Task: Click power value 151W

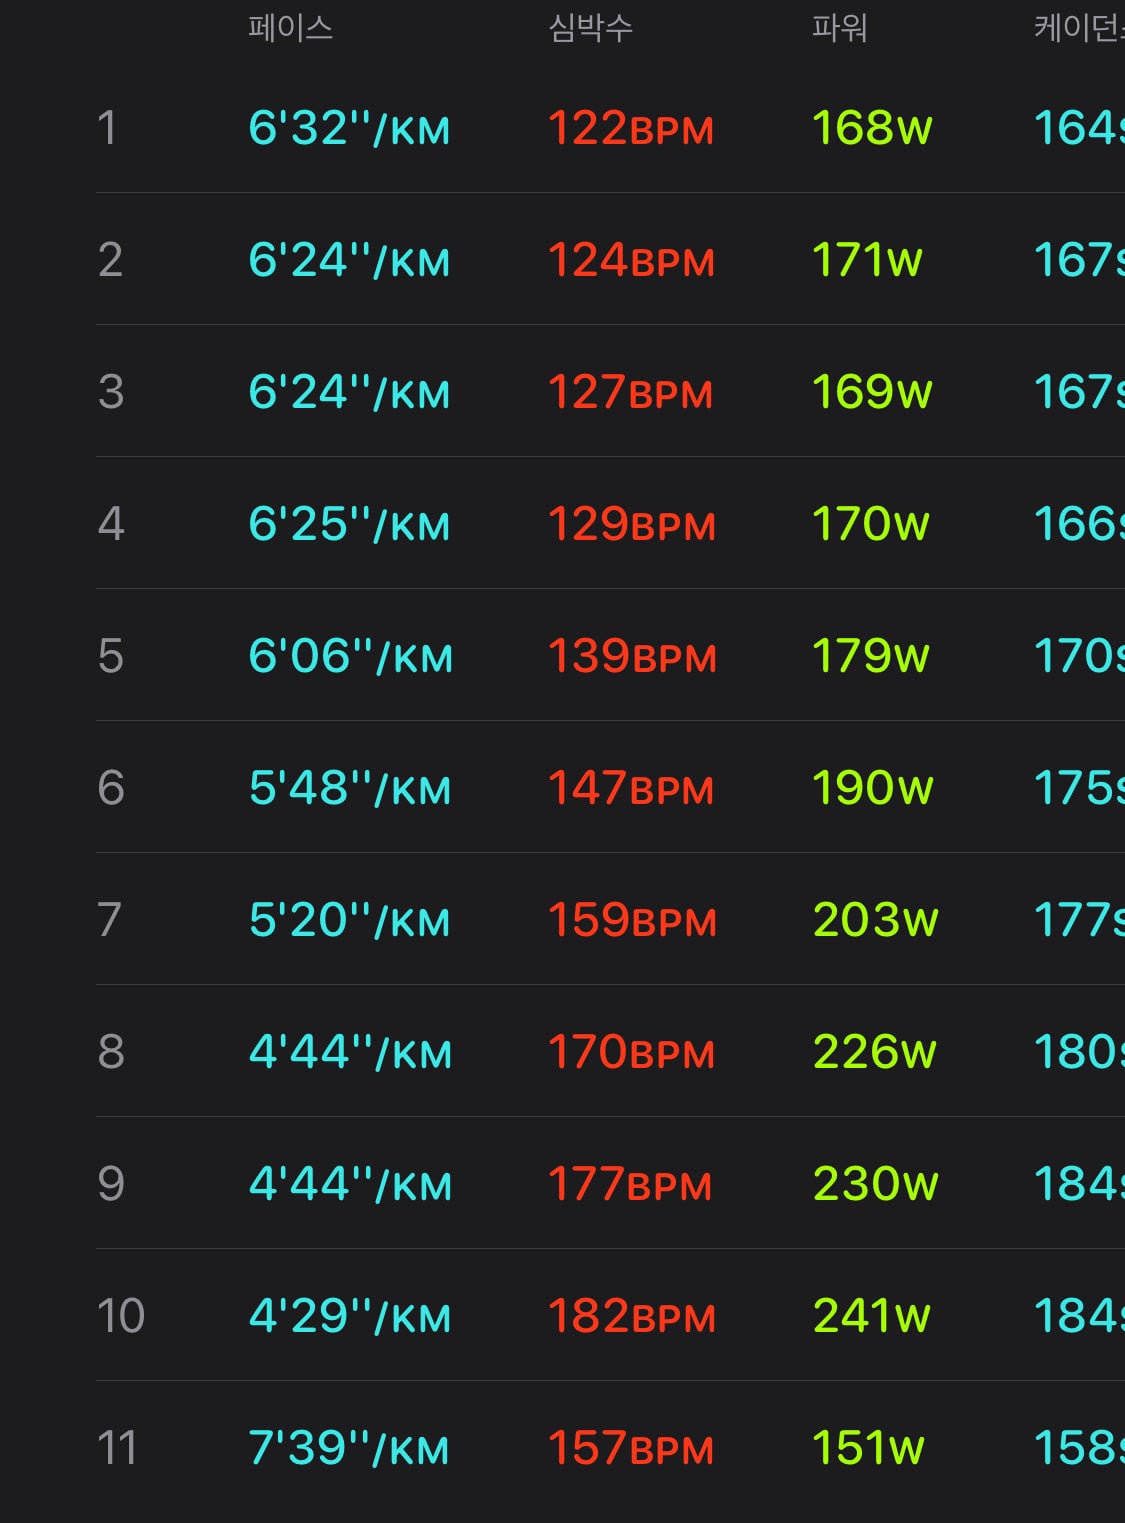Action: coord(868,1448)
